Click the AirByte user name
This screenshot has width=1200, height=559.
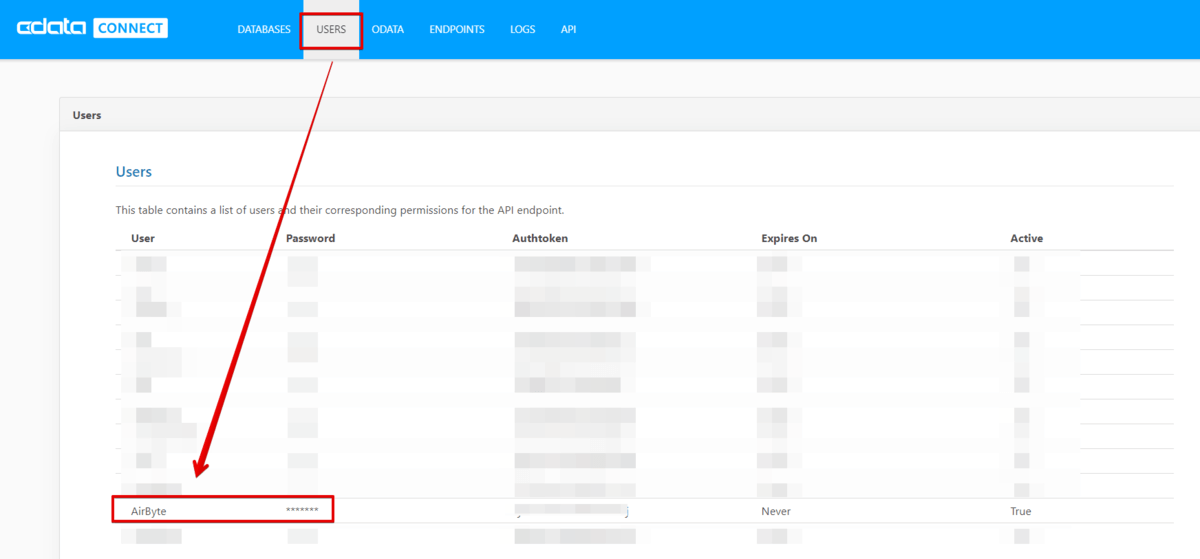click(149, 511)
